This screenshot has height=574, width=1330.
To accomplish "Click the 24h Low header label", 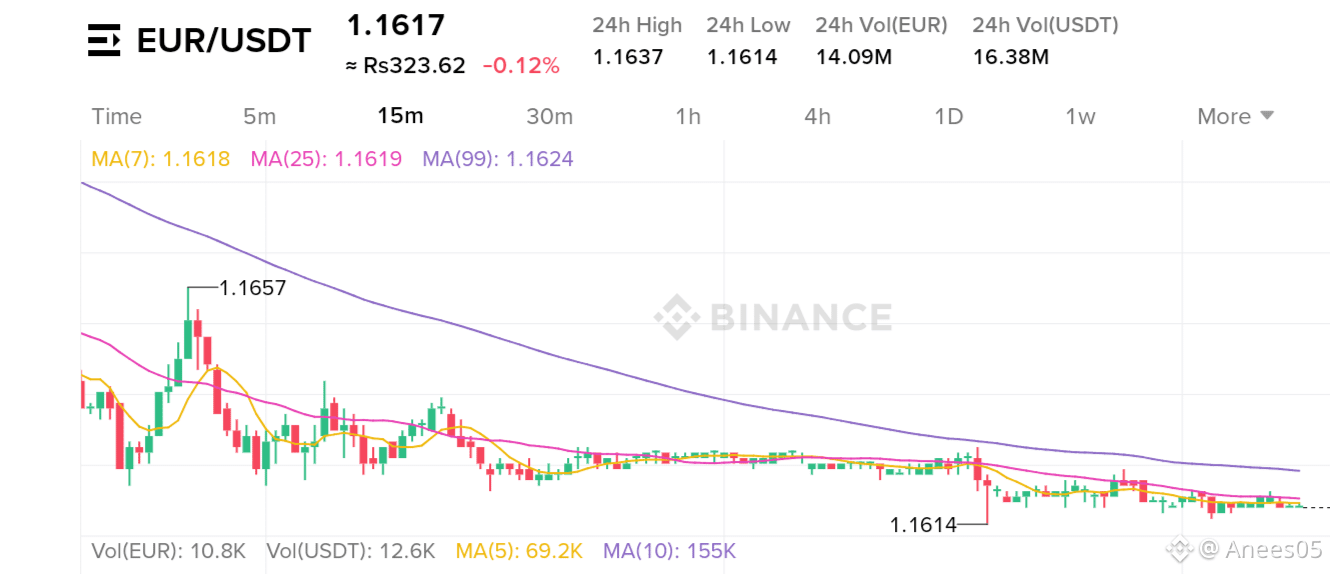I will pos(748,25).
